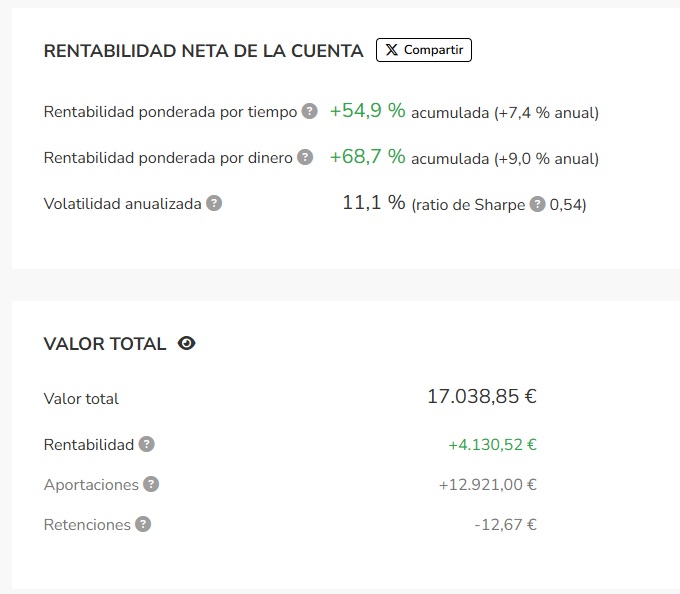Open the Rentabilidad help icon under Valor total
Image resolution: width=680 pixels, height=594 pixels.
[x=147, y=444]
